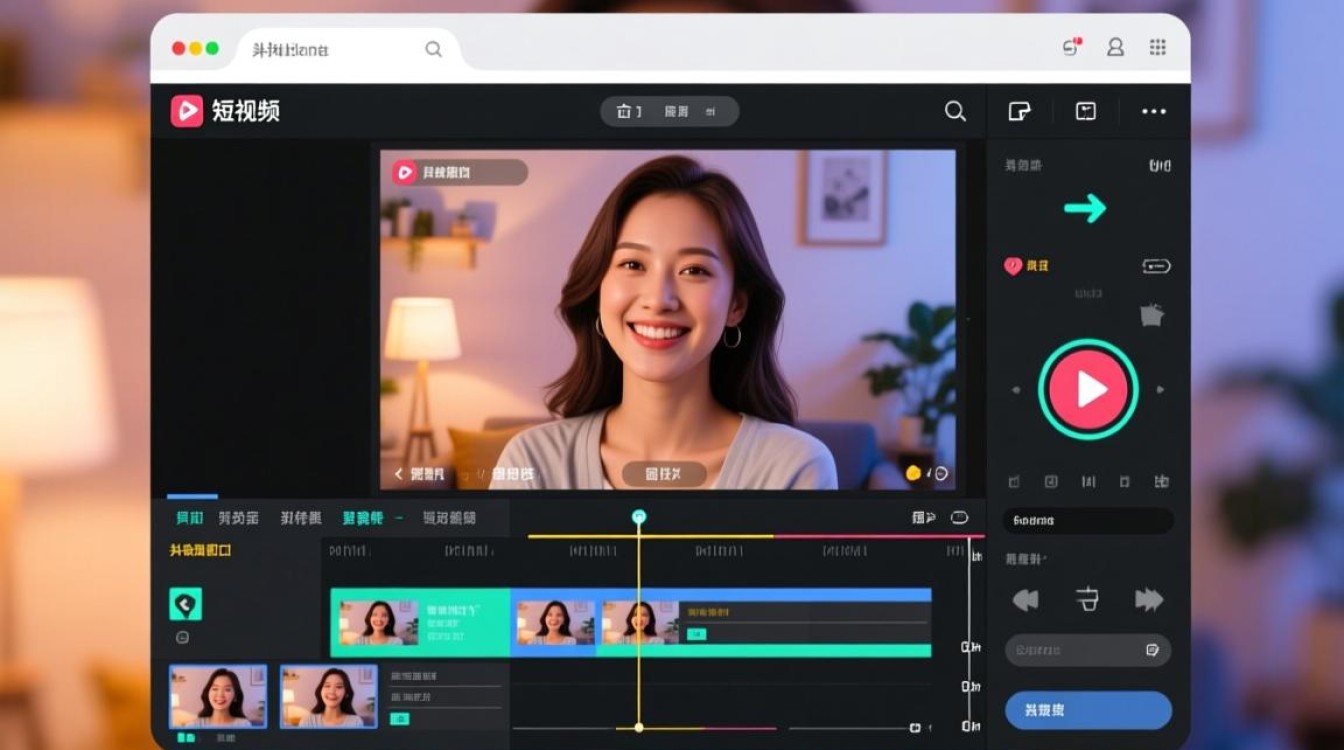Image resolution: width=1344 pixels, height=750 pixels.
Task: Switch to the fifth timeline tab
Action: pos(449,518)
